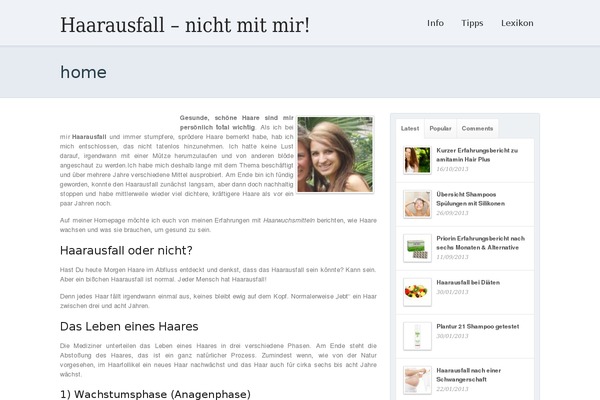Open the Priorin Erfahrungsbericht nach sechs Monaten post

click(x=481, y=243)
